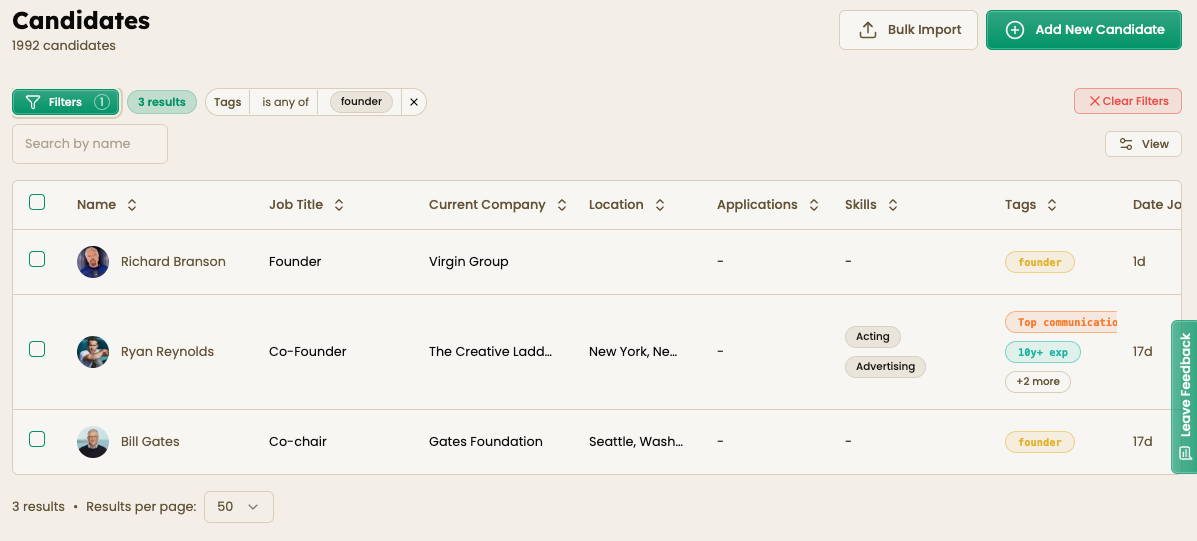Image resolution: width=1197 pixels, height=541 pixels.
Task: Expand '+2 more' tags for Ryan Reynolds
Action: tap(1037, 382)
